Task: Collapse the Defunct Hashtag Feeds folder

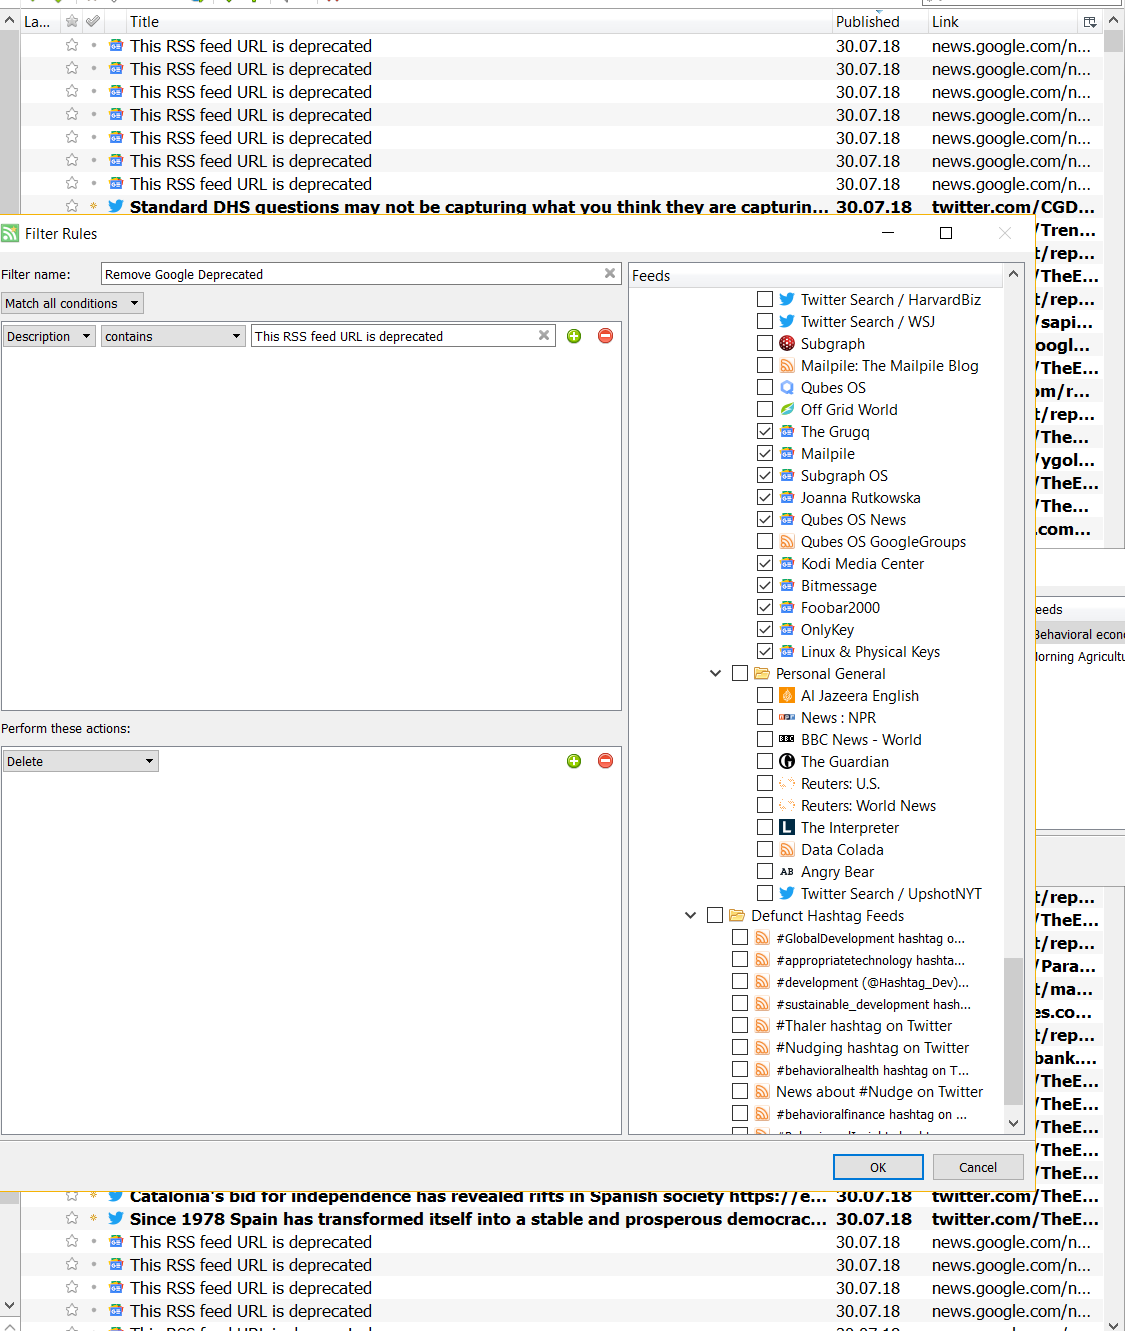Action: [690, 915]
